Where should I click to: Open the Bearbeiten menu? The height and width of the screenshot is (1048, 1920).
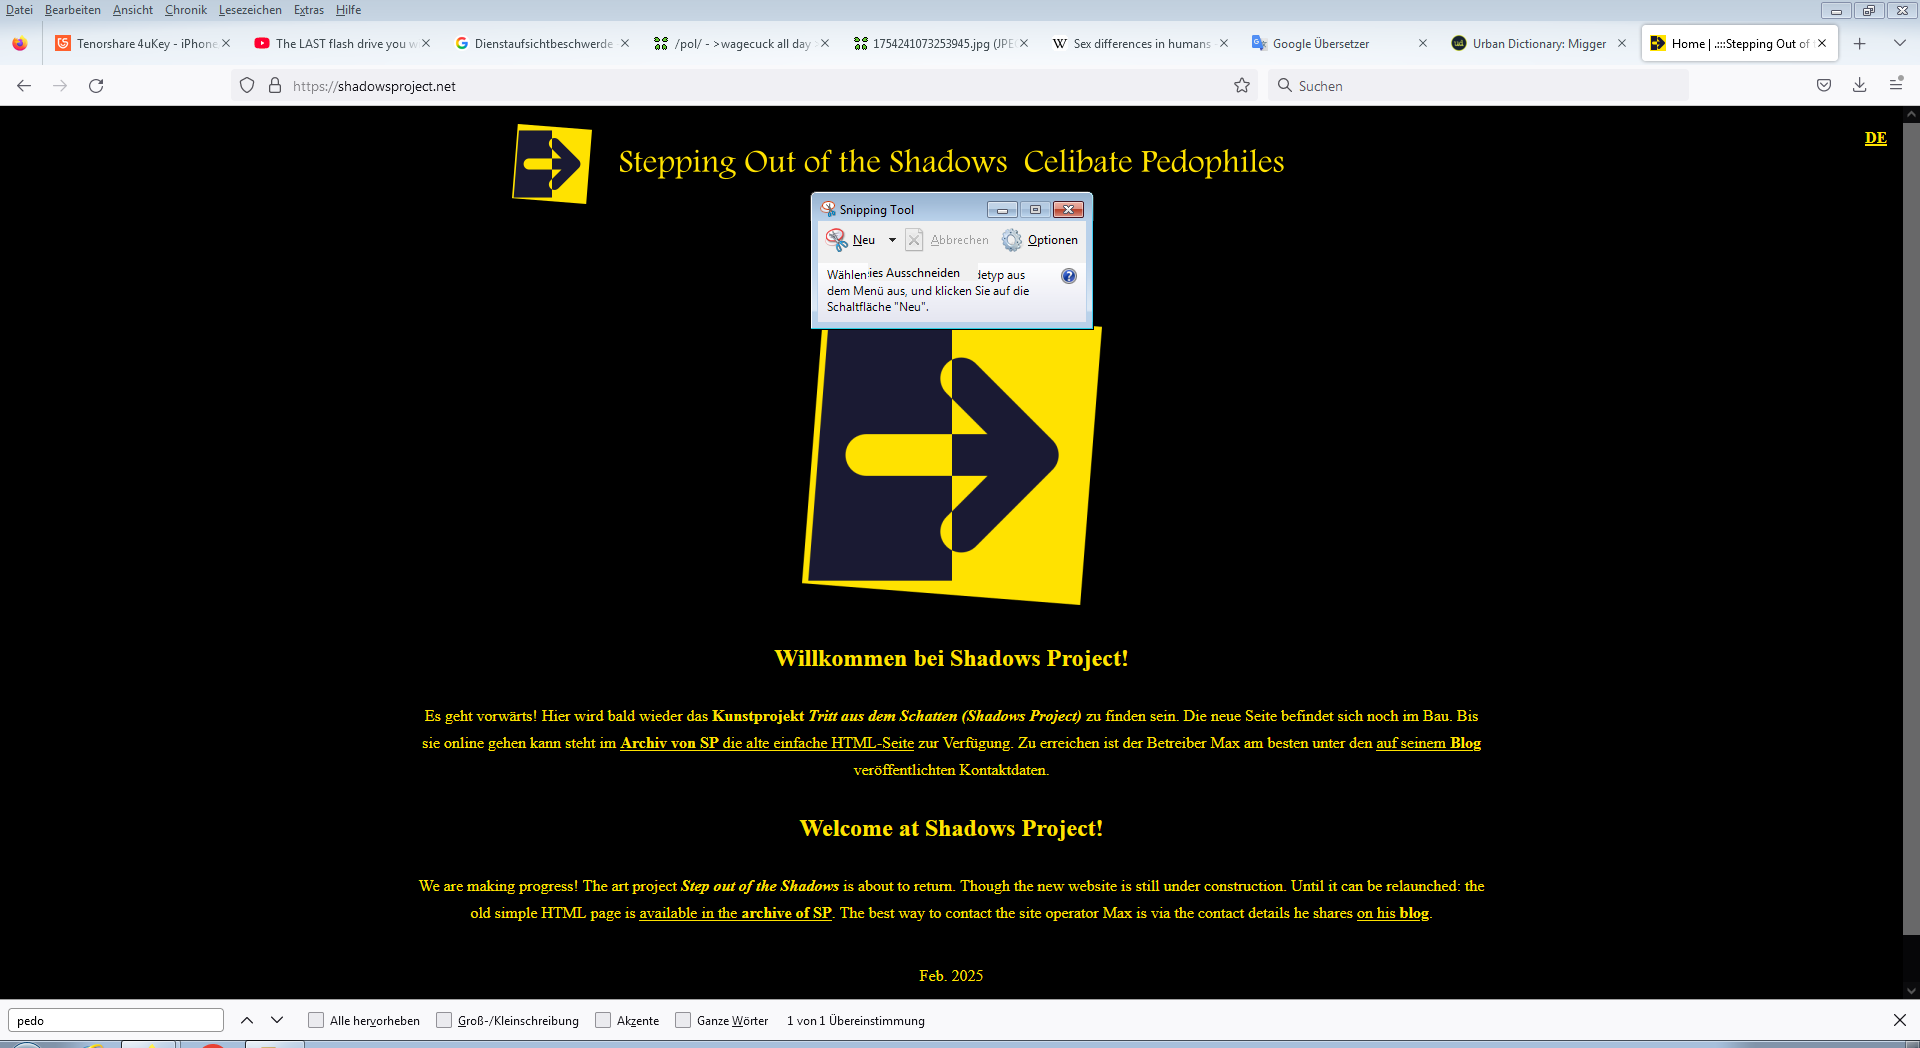tap(73, 10)
